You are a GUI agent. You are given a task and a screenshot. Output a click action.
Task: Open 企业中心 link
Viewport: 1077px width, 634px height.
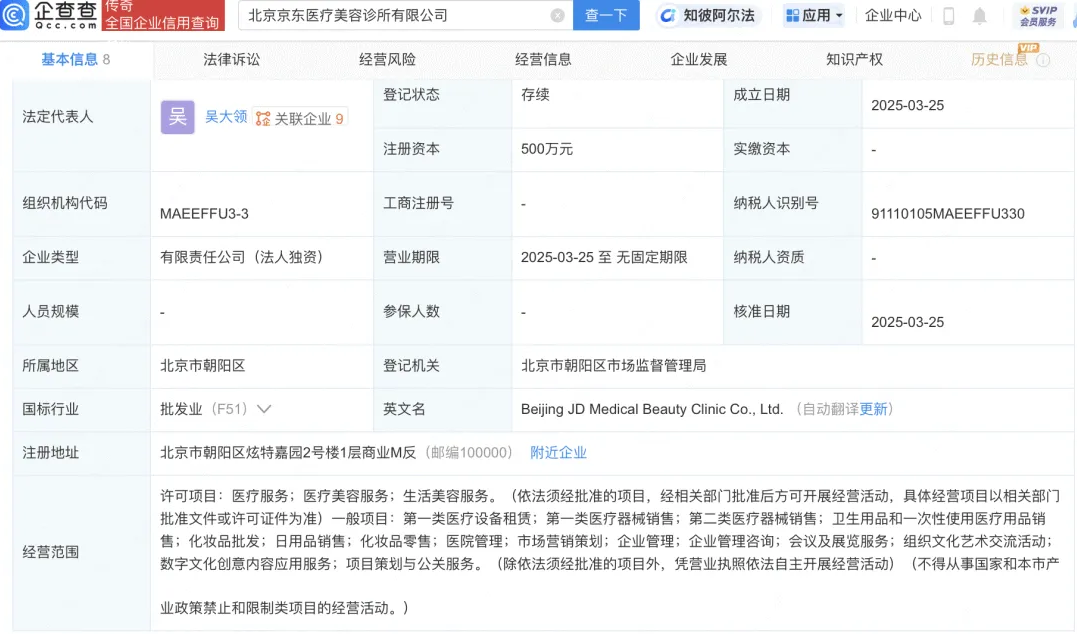coord(893,15)
